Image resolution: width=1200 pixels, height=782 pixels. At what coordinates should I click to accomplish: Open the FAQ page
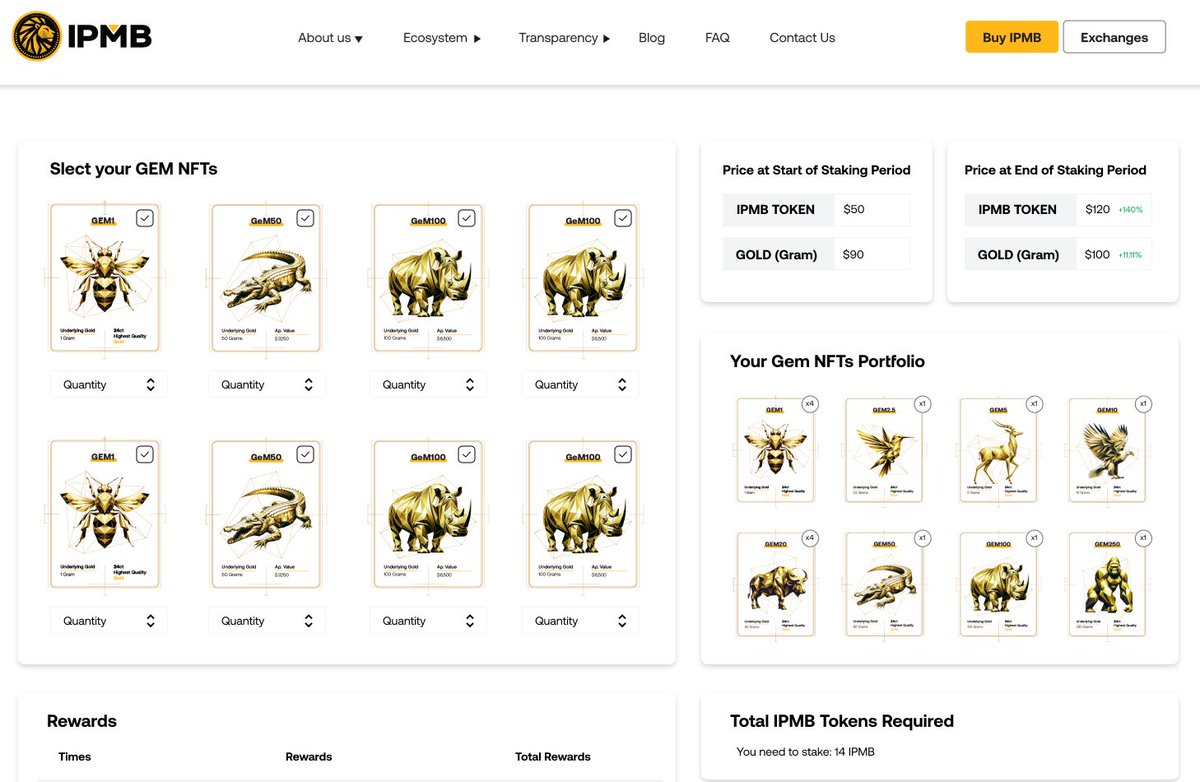(x=717, y=38)
